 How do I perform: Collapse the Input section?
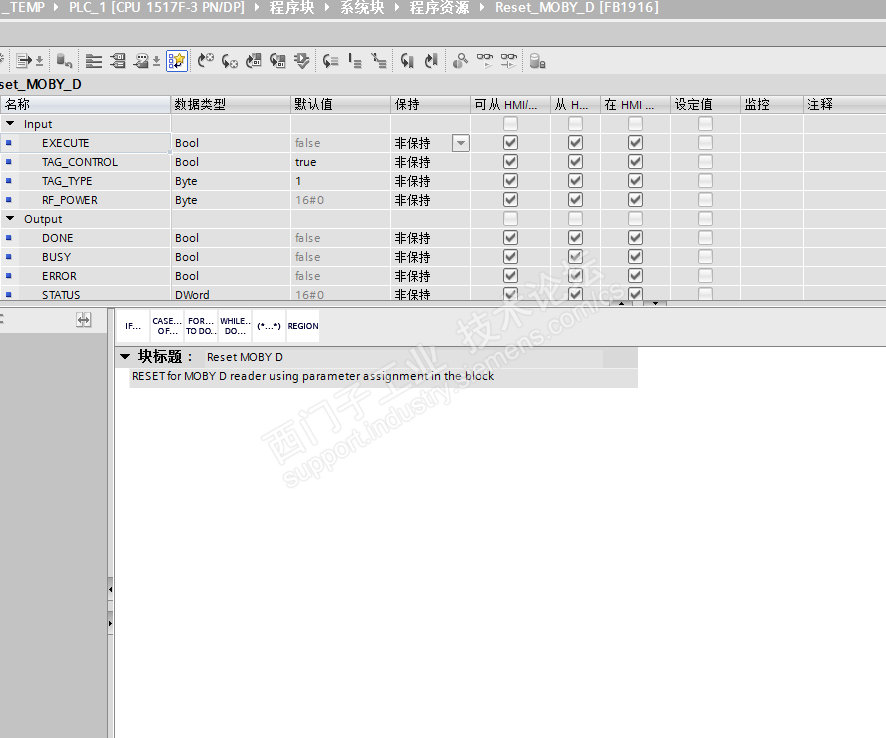point(10,123)
